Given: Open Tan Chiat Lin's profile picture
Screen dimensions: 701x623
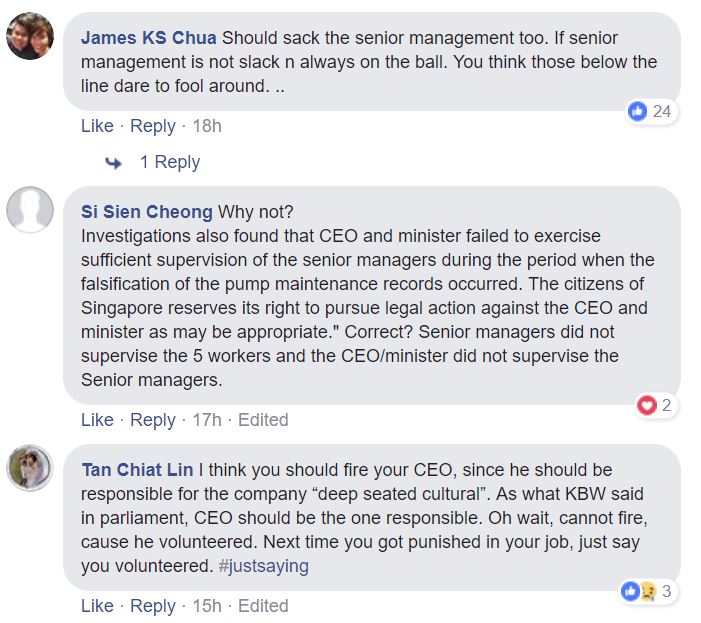Looking at the screenshot, I should (30, 467).
